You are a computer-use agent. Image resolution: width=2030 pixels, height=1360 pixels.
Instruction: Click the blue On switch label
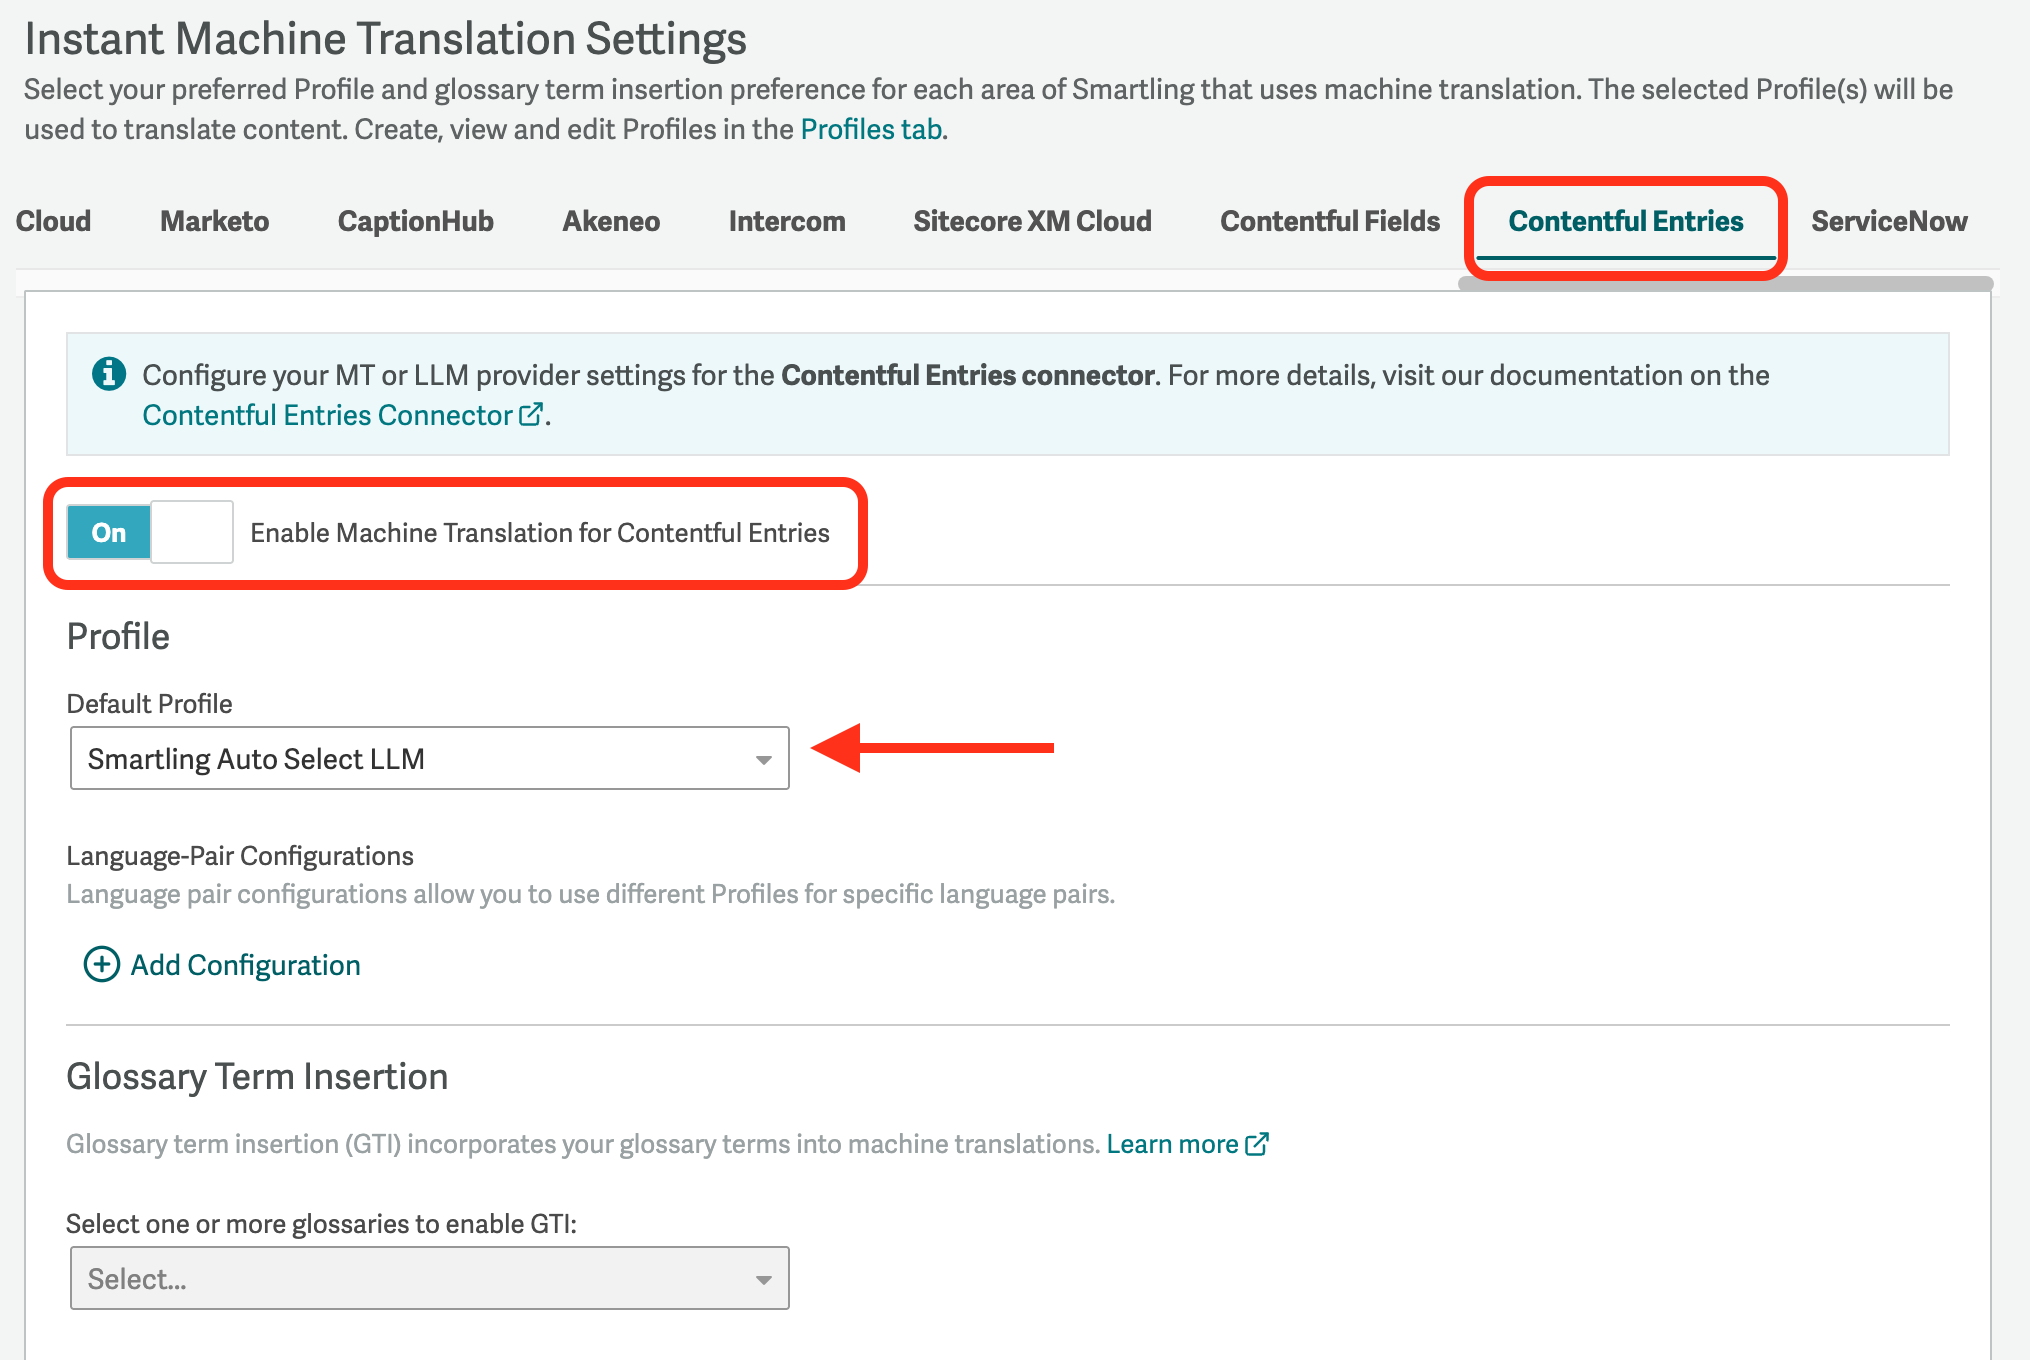click(109, 532)
